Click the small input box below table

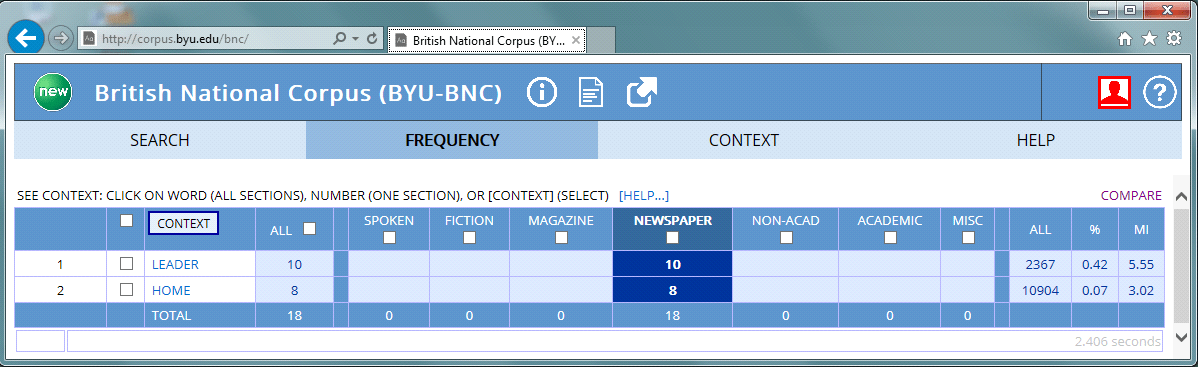coord(40,341)
